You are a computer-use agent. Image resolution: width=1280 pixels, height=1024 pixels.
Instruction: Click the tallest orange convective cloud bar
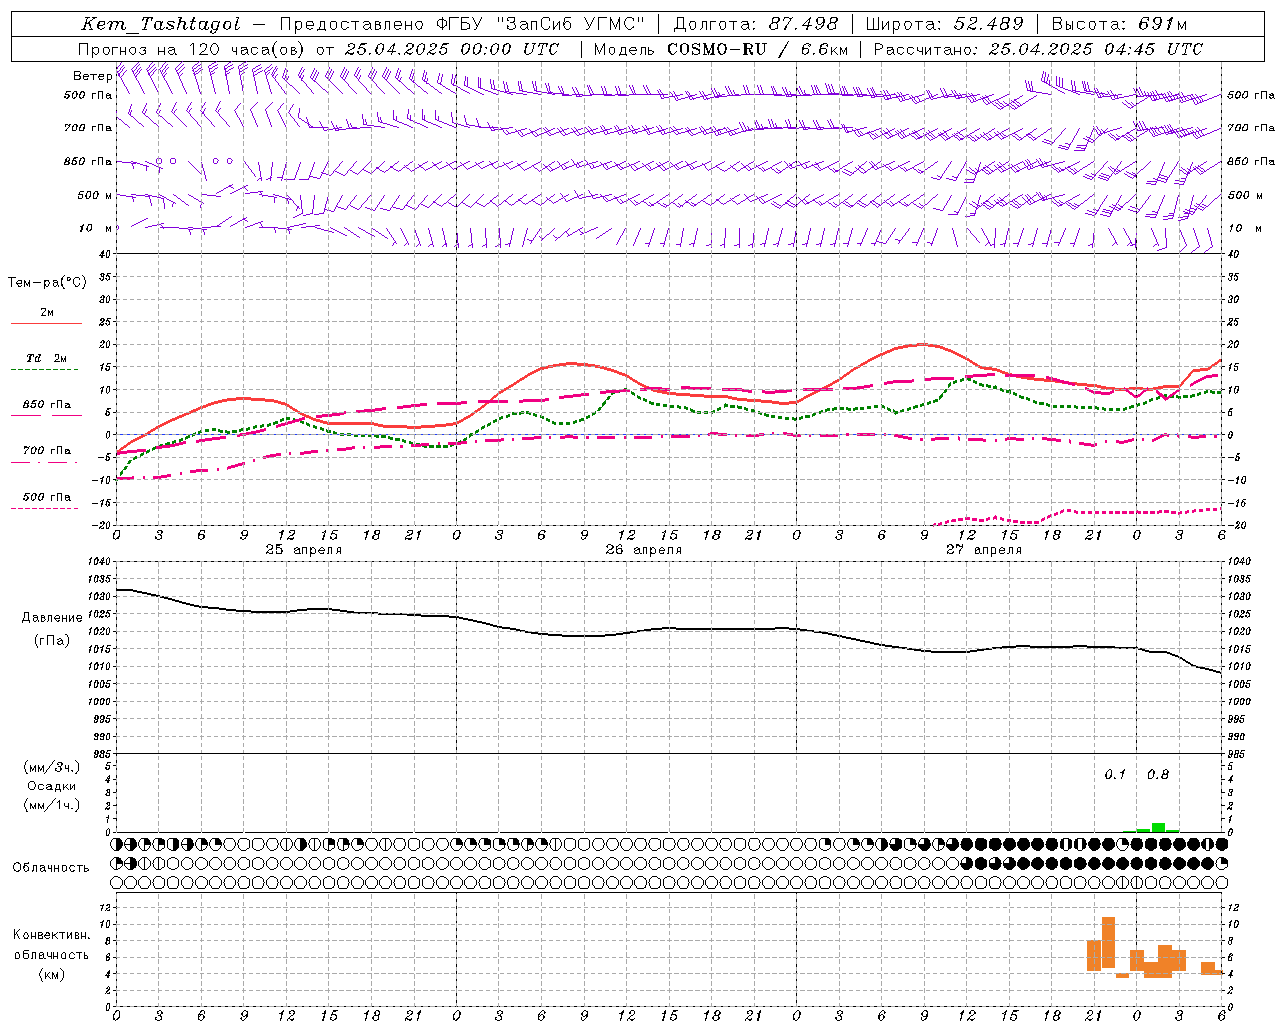pyautogui.click(x=1108, y=942)
